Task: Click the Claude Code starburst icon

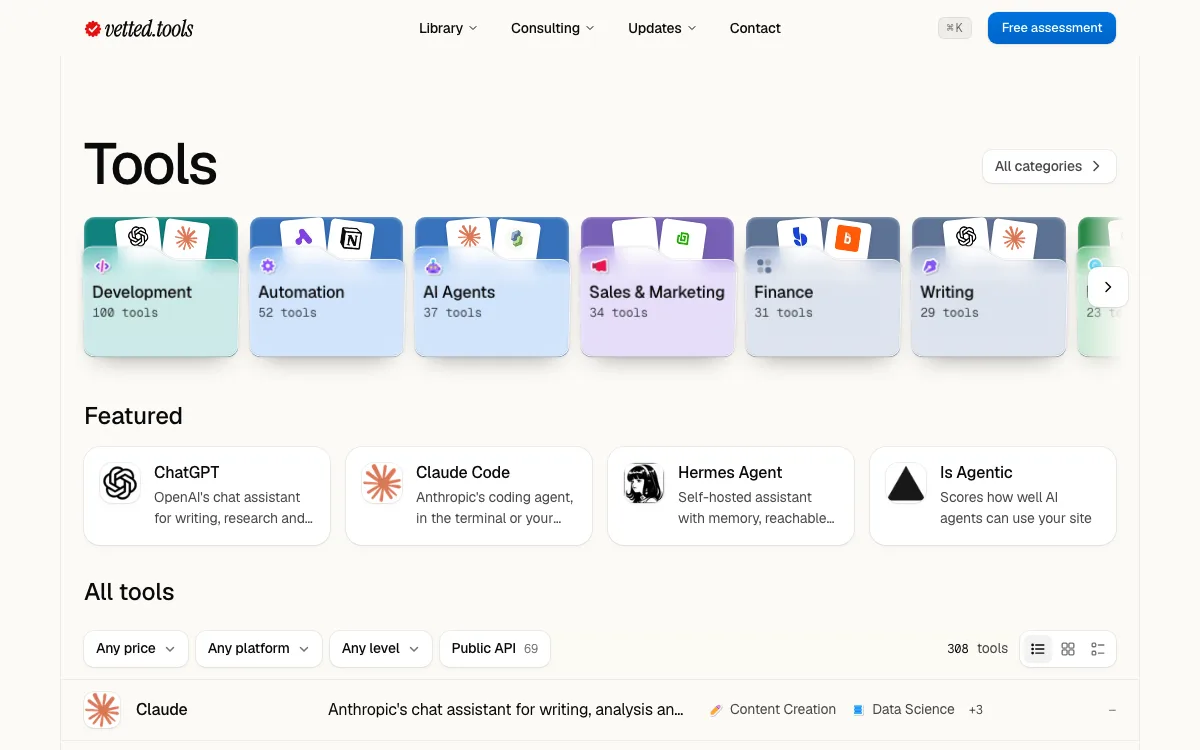Action: pyautogui.click(x=382, y=483)
